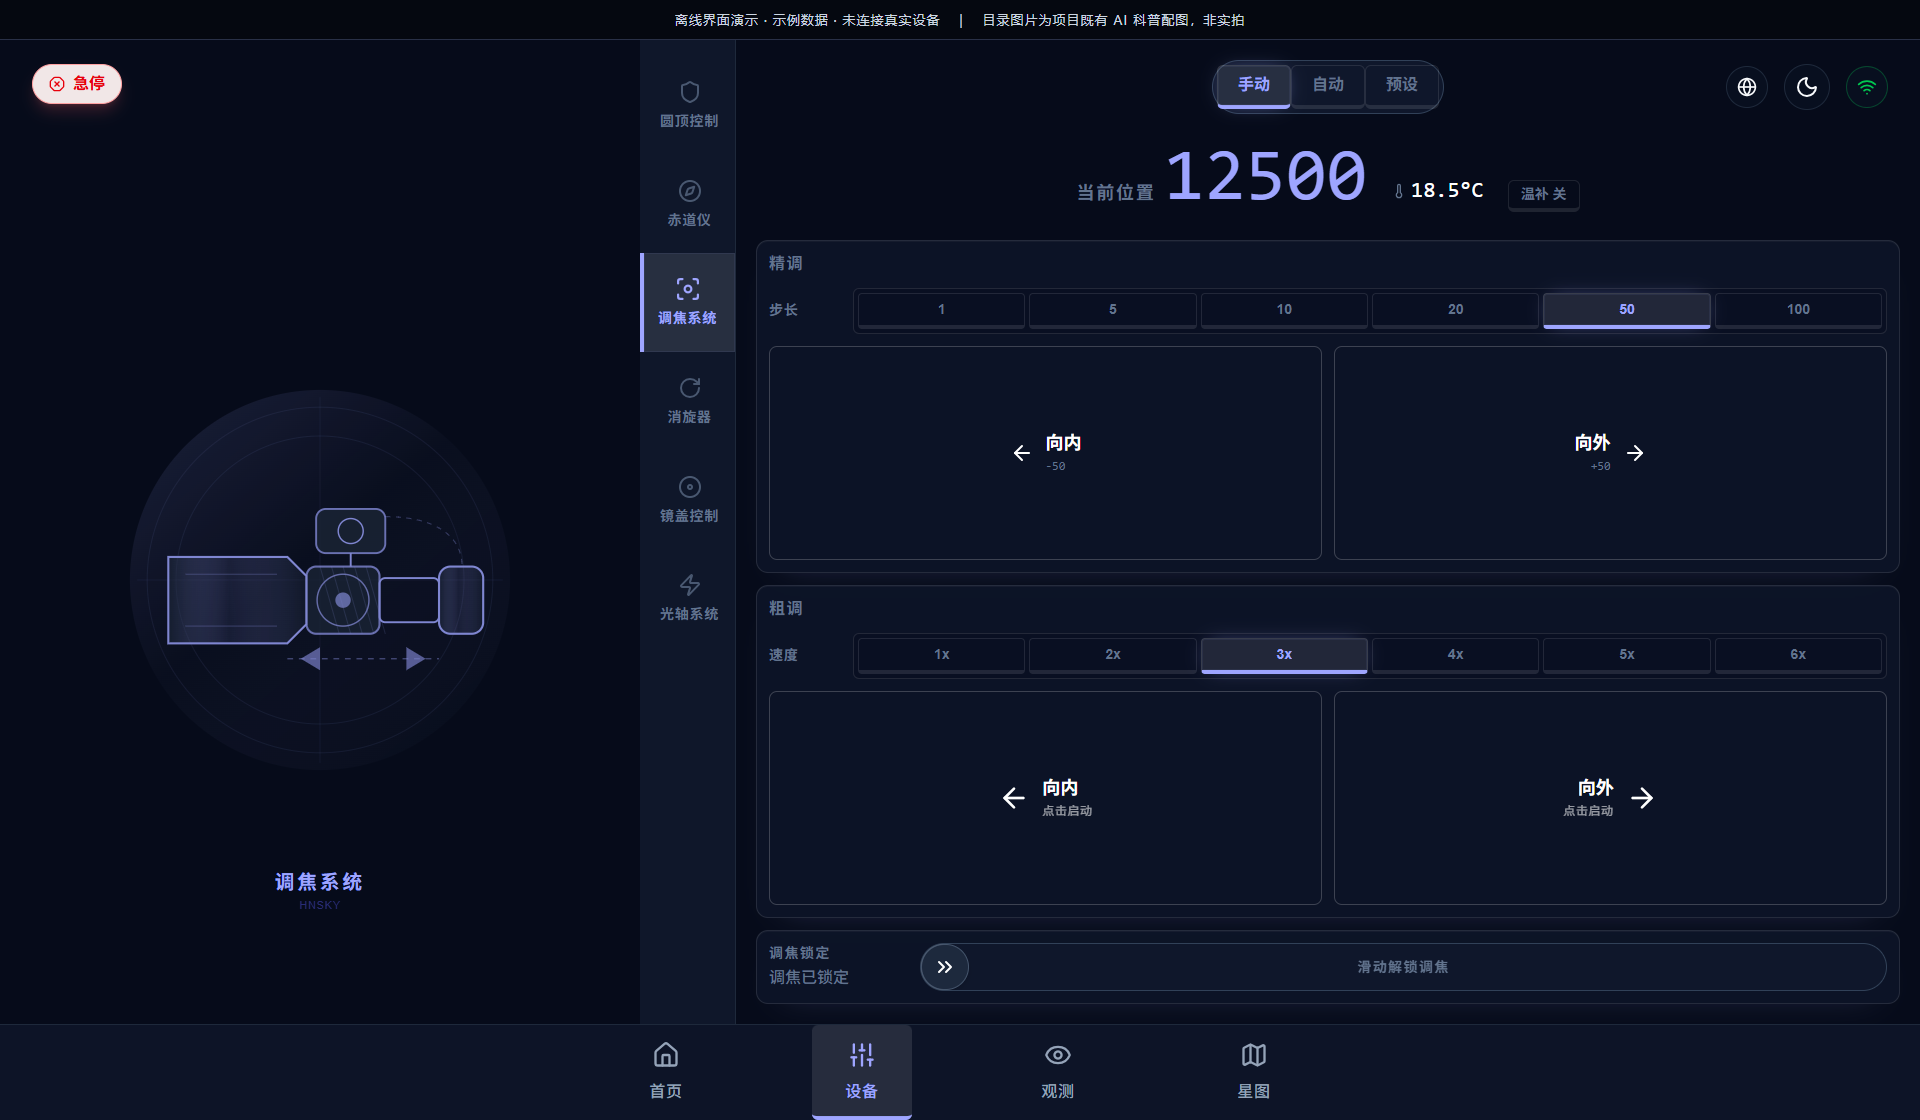The height and width of the screenshot is (1120, 1920).
Task: Open 光轴系统 lightning icon sidebar item
Action: coord(689,598)
